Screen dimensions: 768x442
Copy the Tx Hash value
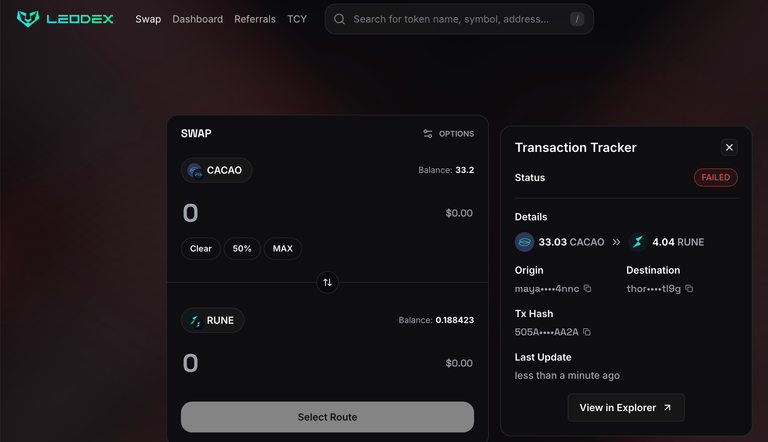click(587, 332)
